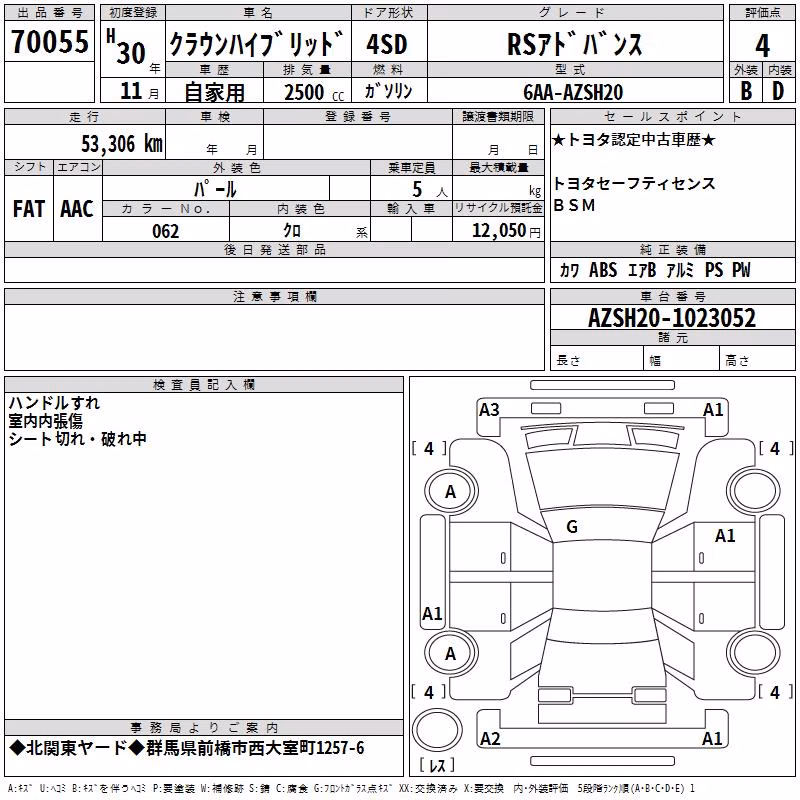Select the exterior color パール
Viewport: 800px width, 800px height.
tap(215, 189)
